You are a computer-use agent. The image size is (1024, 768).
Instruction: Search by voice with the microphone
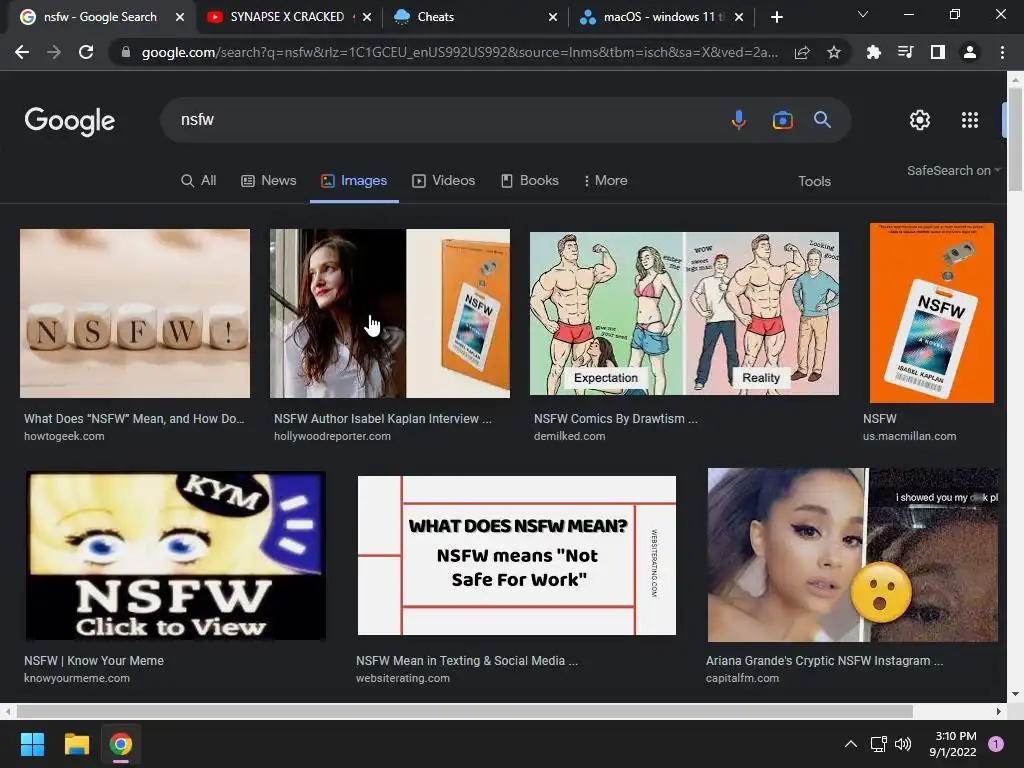pos(739,120)
